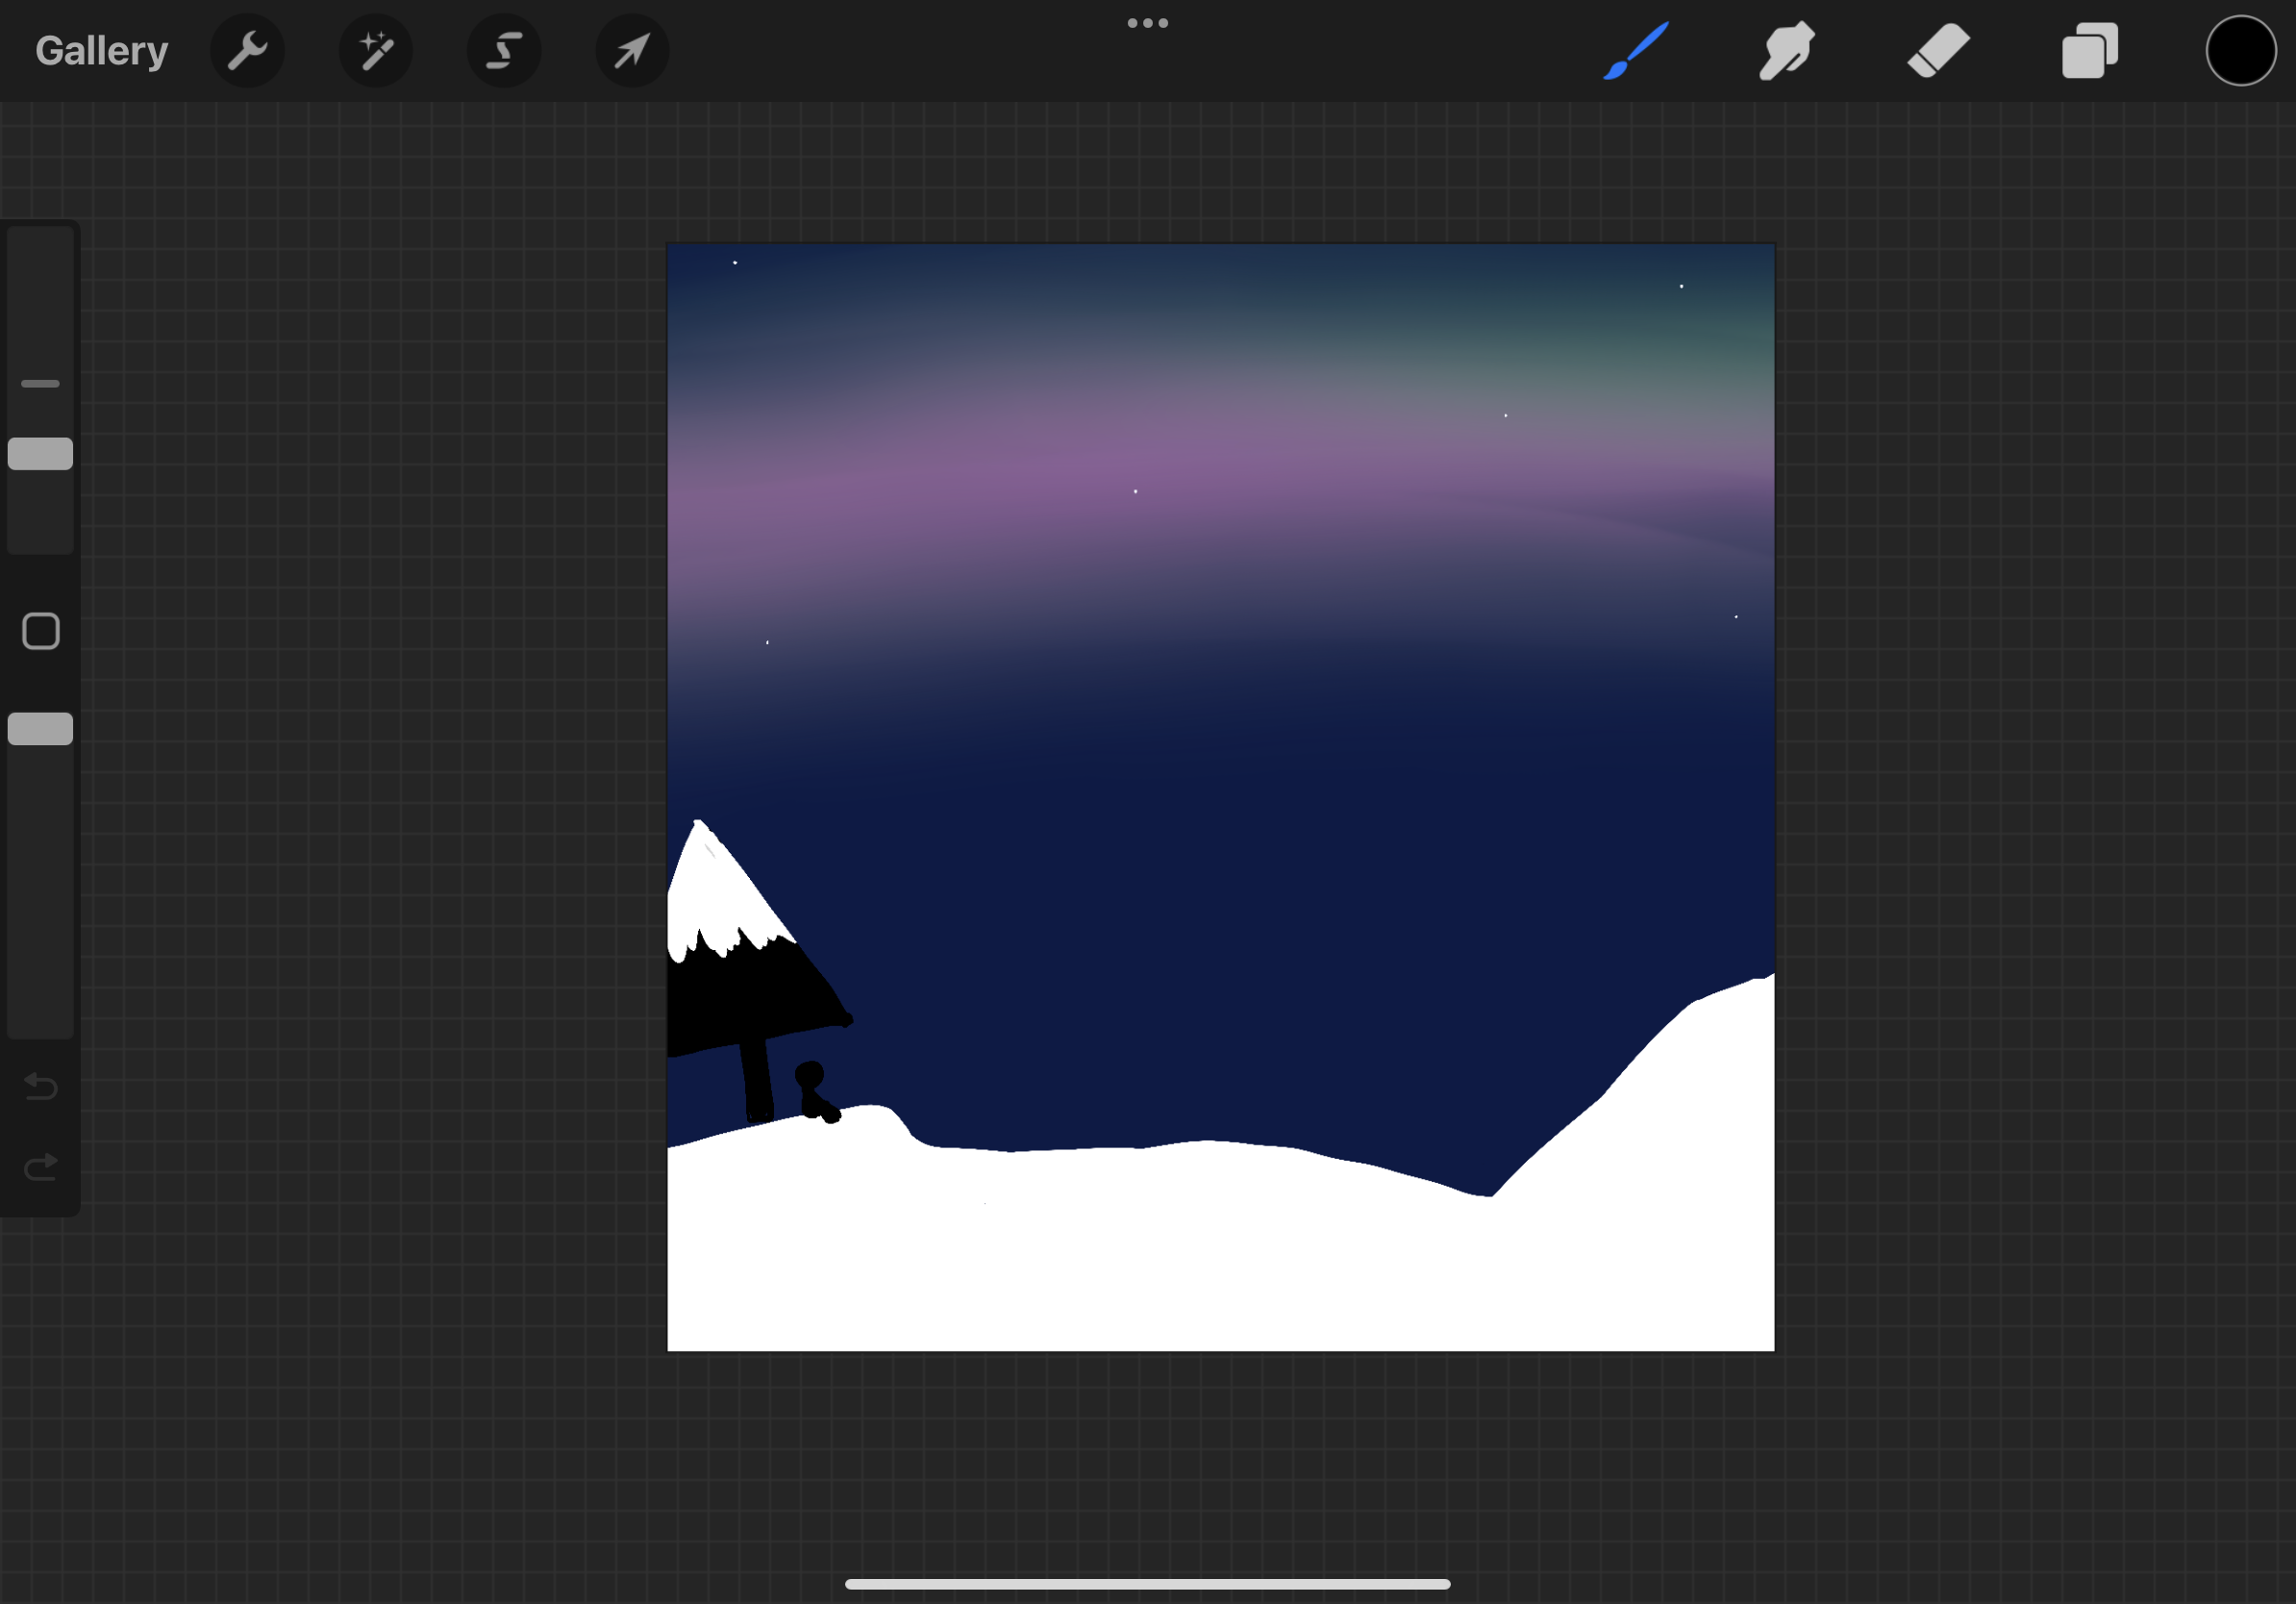The image size is (2296, 1604).
Task: Open the current color picker
Action: point(2240,50)
